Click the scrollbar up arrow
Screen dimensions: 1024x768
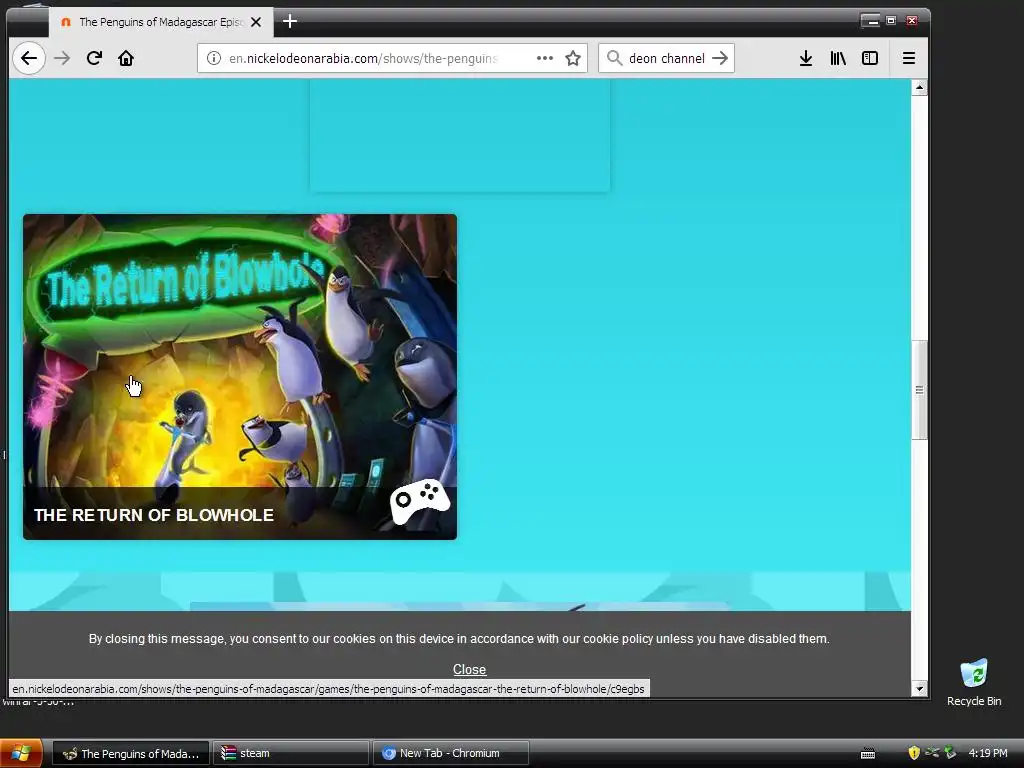920,87
